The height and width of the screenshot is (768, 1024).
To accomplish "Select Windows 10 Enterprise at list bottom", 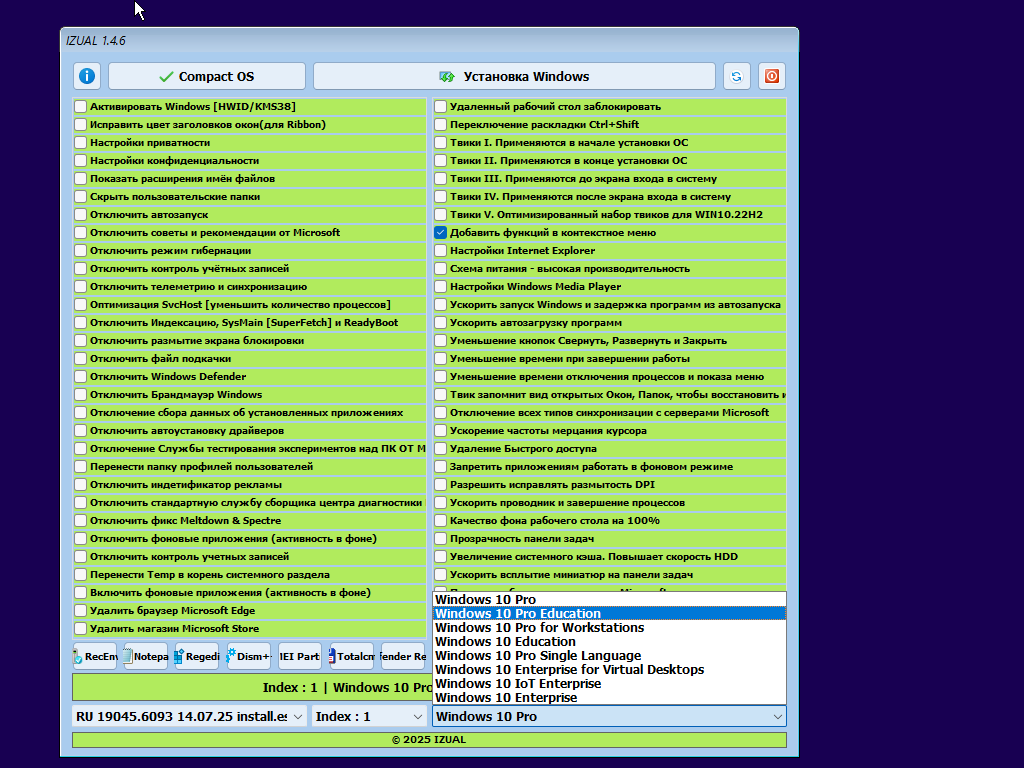I will tap(609, 697).
